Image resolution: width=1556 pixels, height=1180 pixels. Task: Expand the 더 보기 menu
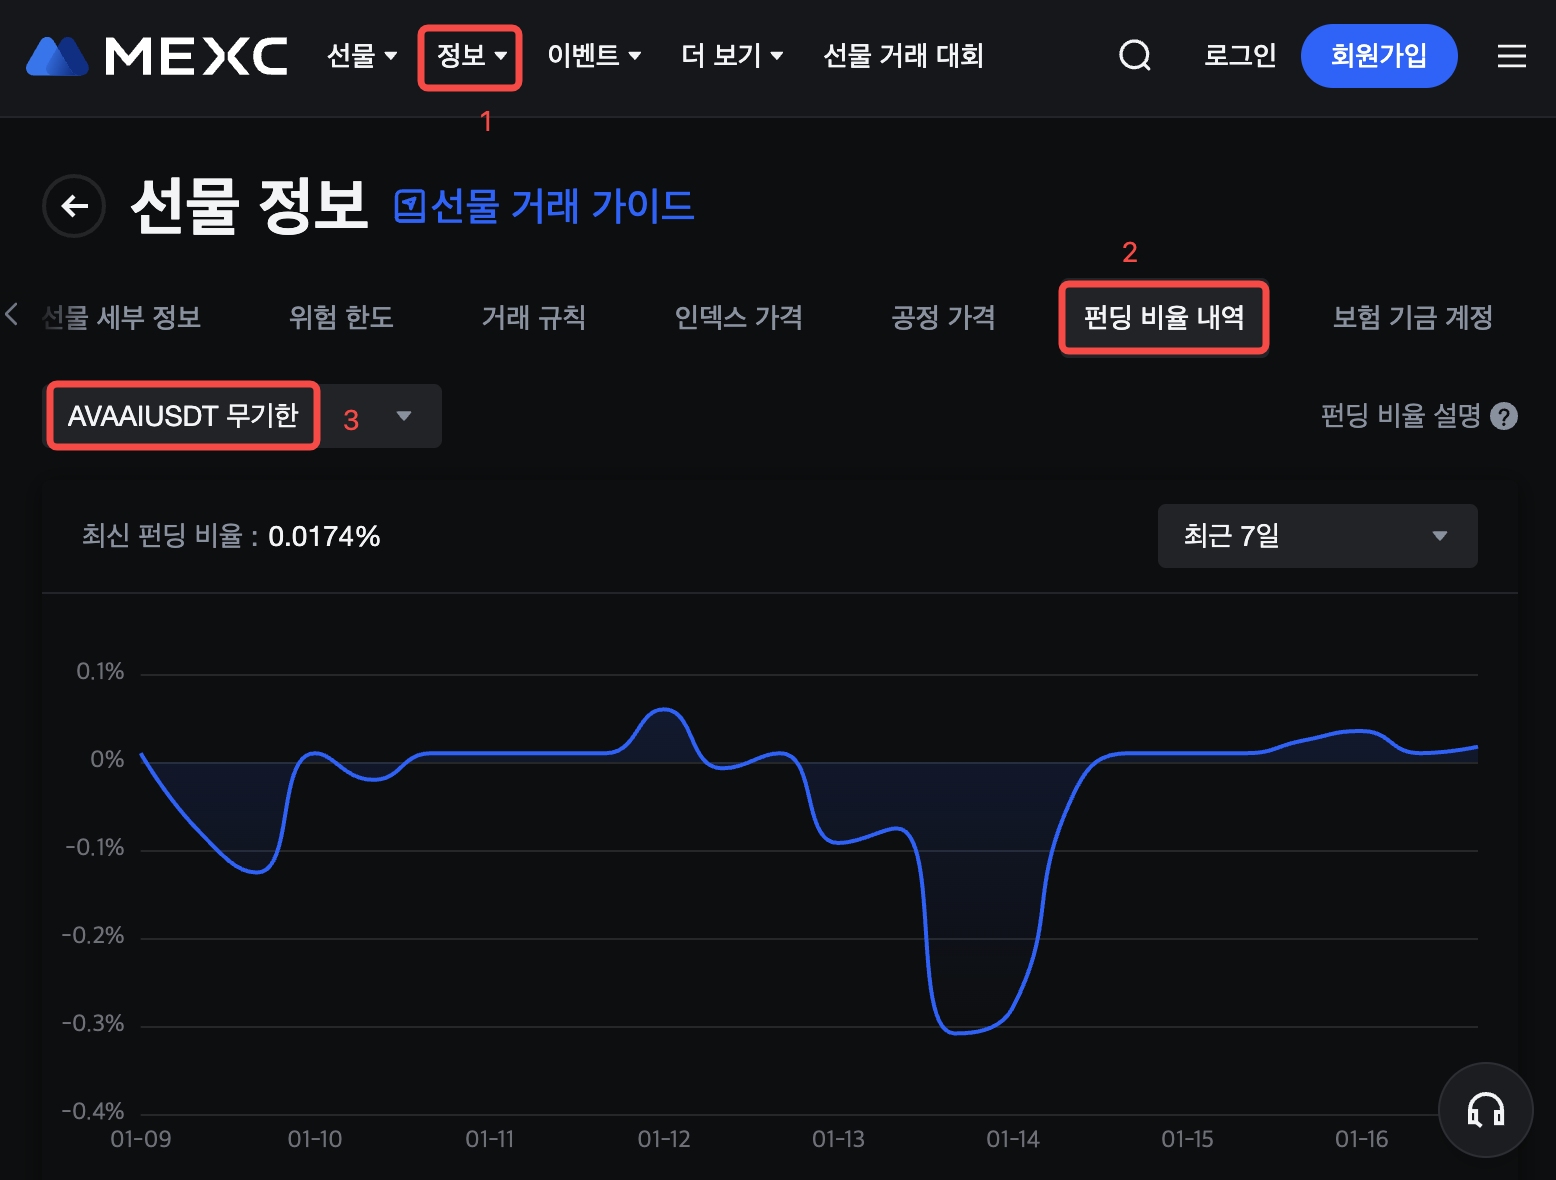(731, 56)
